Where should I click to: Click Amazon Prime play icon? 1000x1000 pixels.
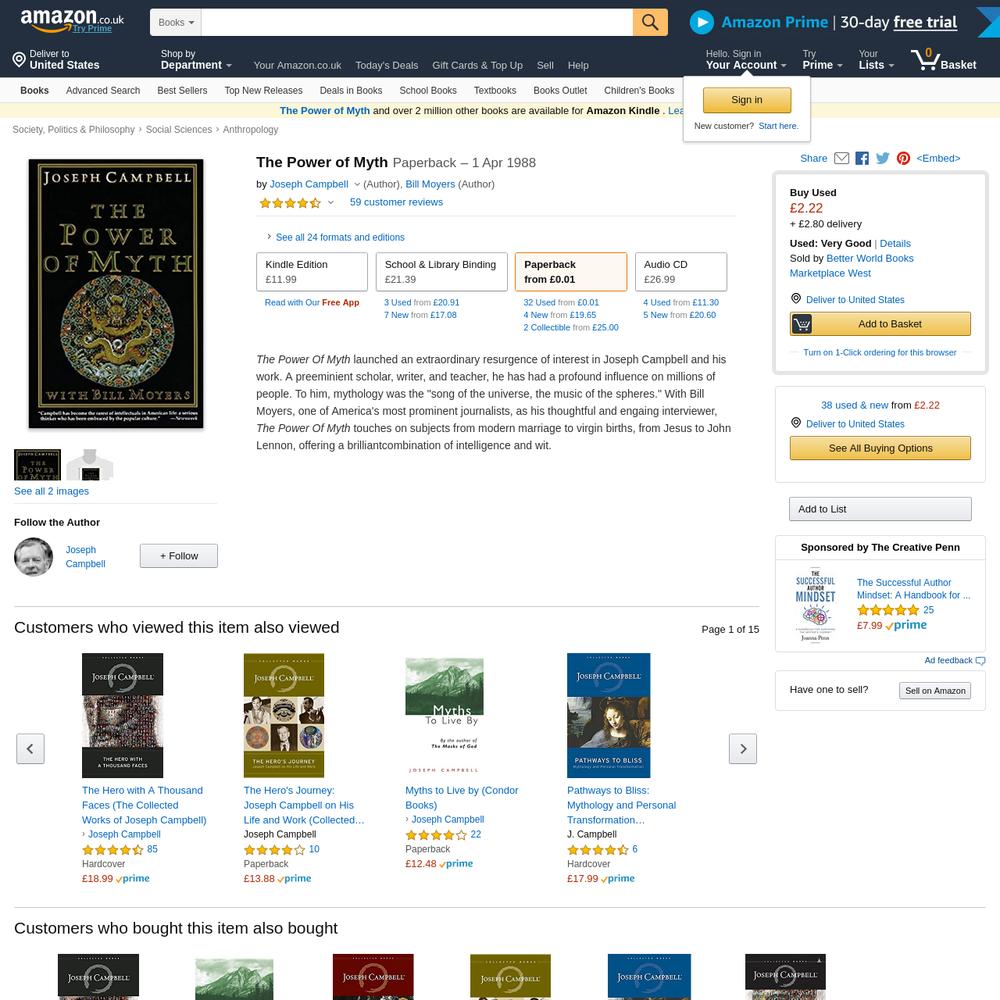click(x=702, y=22)
